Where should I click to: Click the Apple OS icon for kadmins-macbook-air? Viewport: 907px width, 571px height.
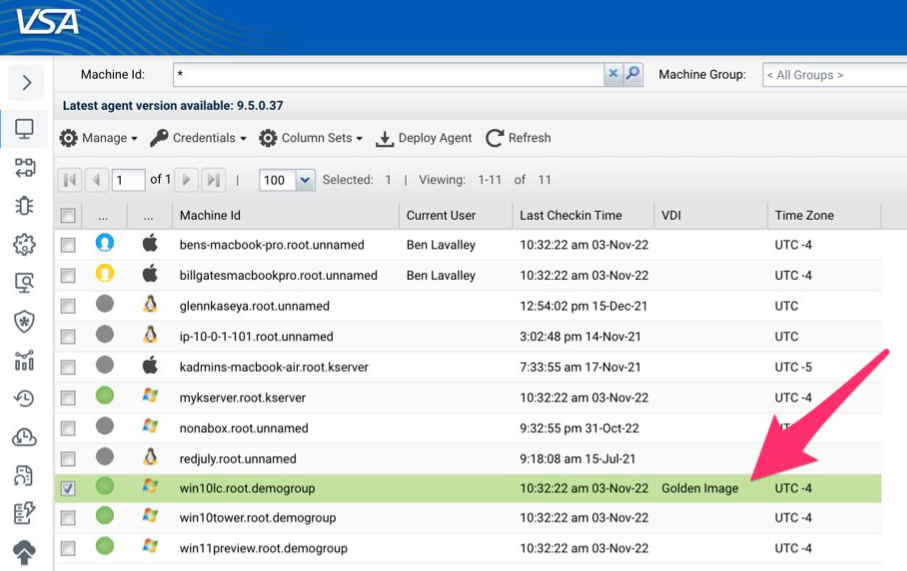tap(150, 365)
